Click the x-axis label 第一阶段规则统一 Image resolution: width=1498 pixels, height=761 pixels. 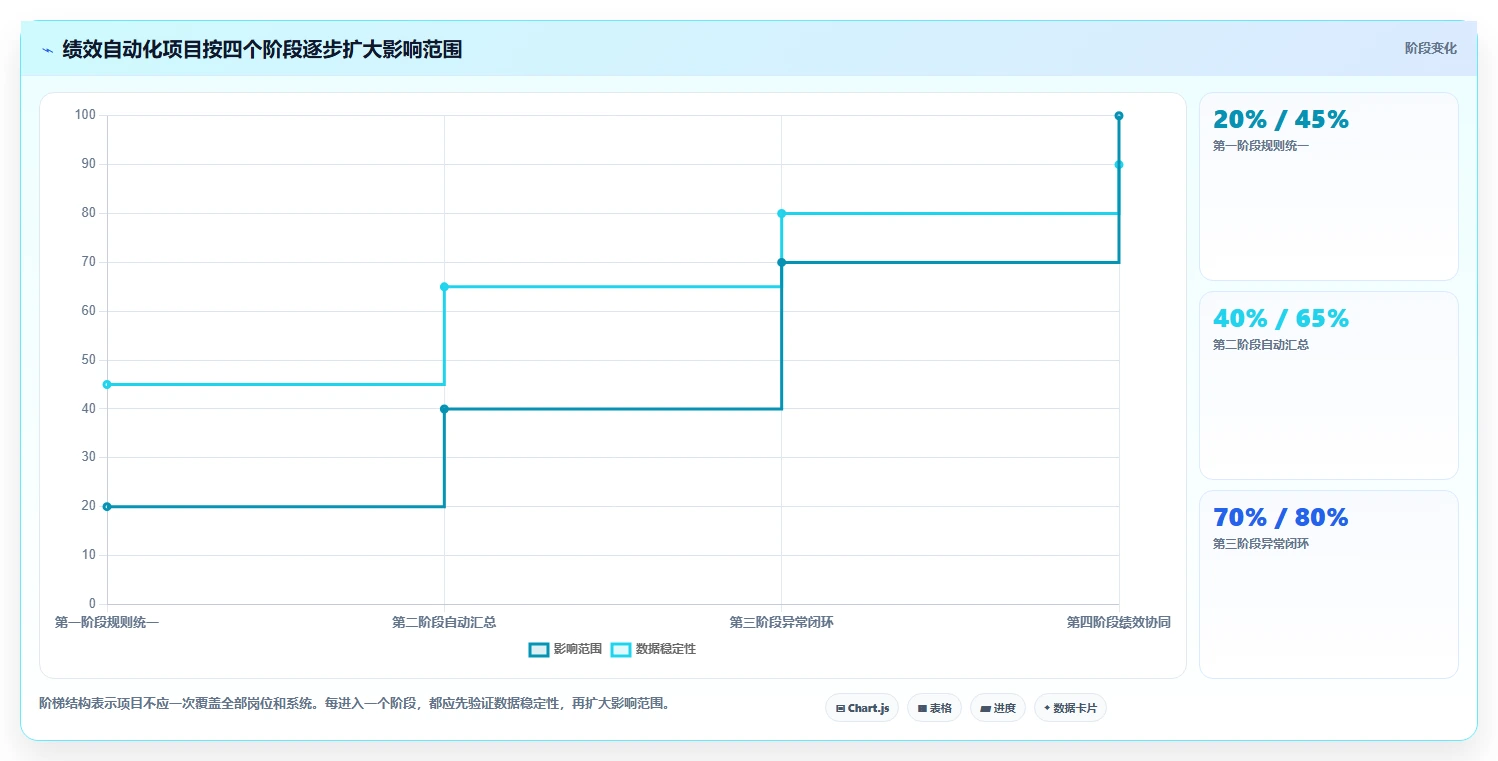click(107, 623)
